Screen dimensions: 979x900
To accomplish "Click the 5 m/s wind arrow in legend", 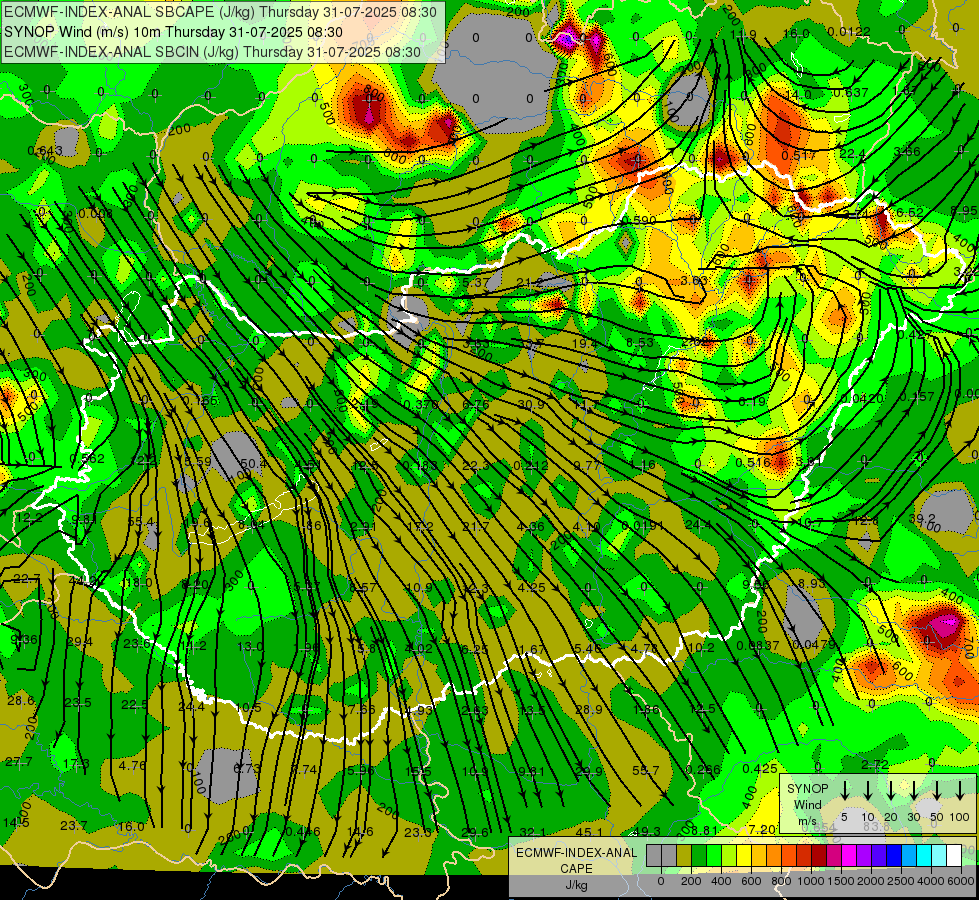I will tap(845, 790).
